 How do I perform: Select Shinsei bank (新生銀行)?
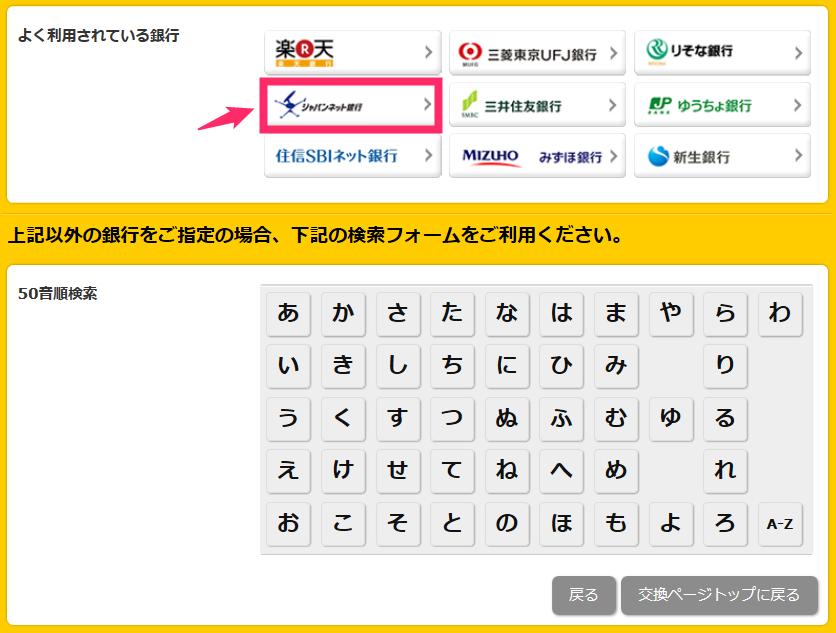722,156
